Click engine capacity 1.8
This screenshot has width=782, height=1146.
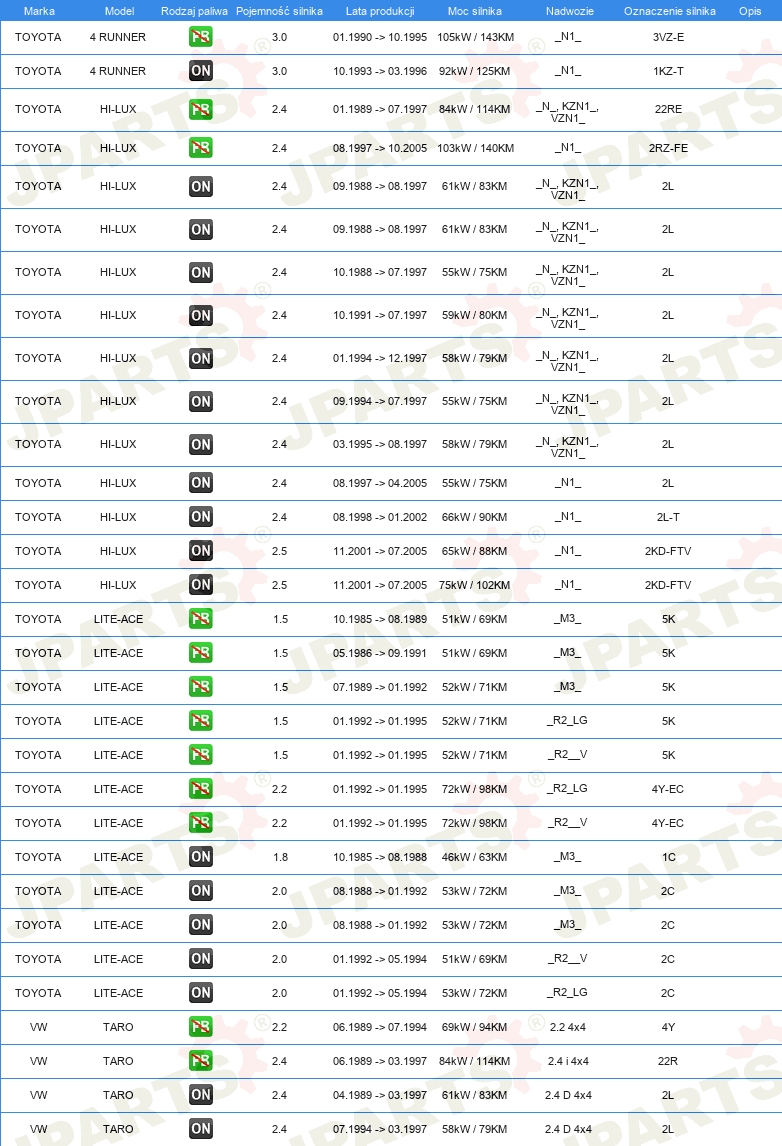click(281, 857)
